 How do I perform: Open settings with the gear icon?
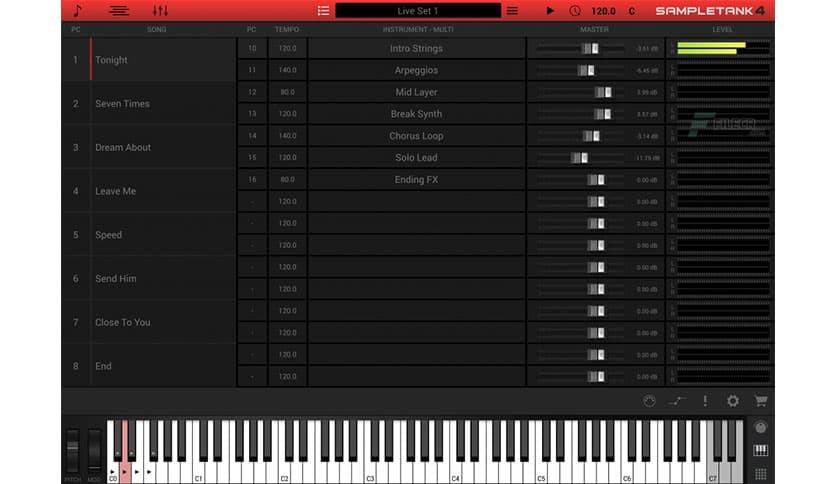tap(733, 401)
